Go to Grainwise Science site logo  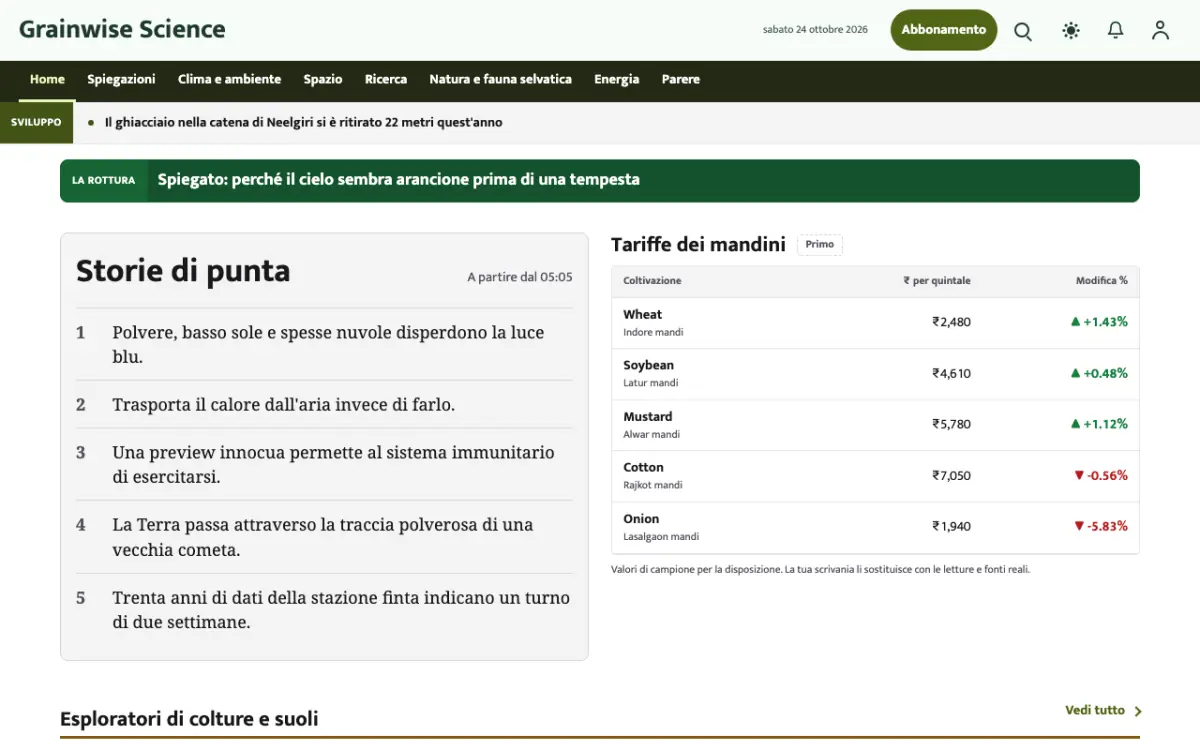pos(122,30)
